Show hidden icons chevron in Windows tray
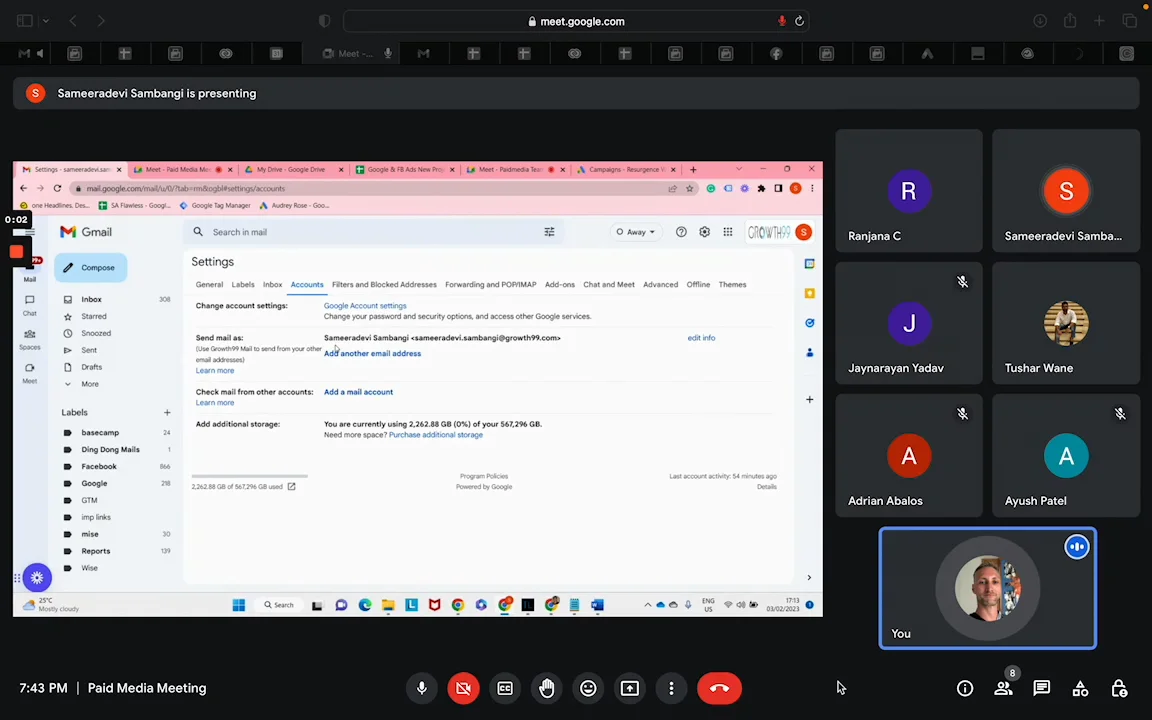 [x=647, y=605]
